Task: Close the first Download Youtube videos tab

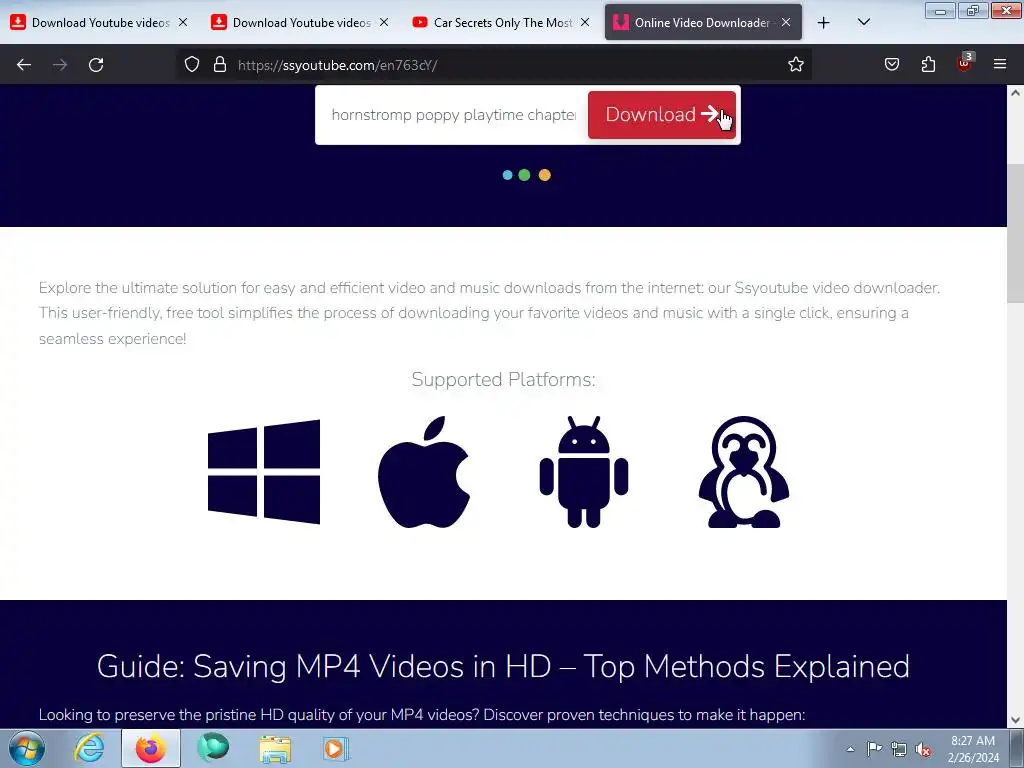Action: pos(183,23)
